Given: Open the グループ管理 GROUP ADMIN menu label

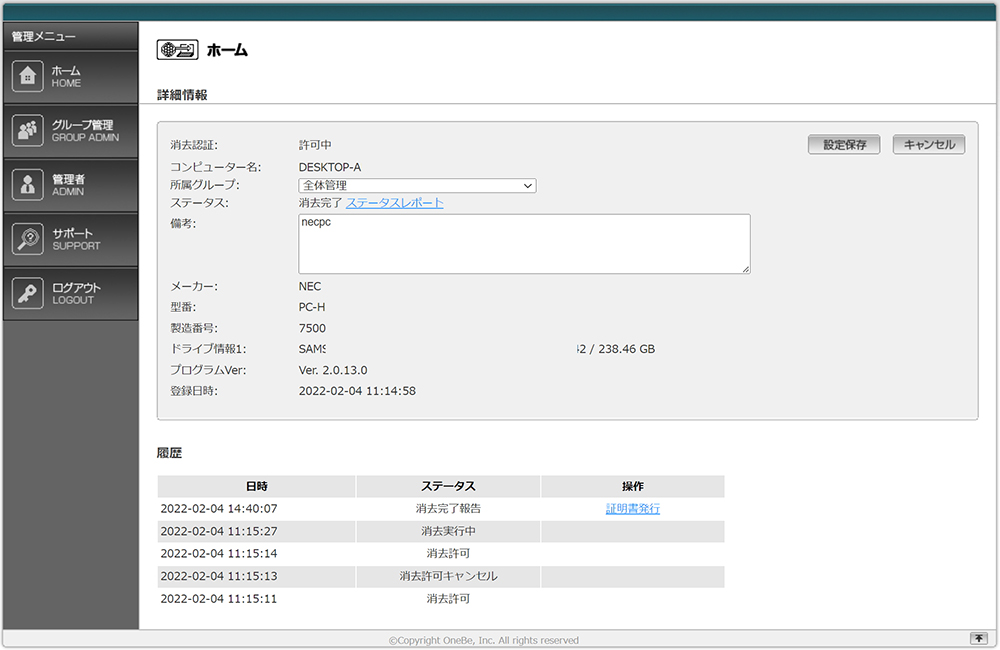Looking at the screenshot, I should [x=85, y=131].
